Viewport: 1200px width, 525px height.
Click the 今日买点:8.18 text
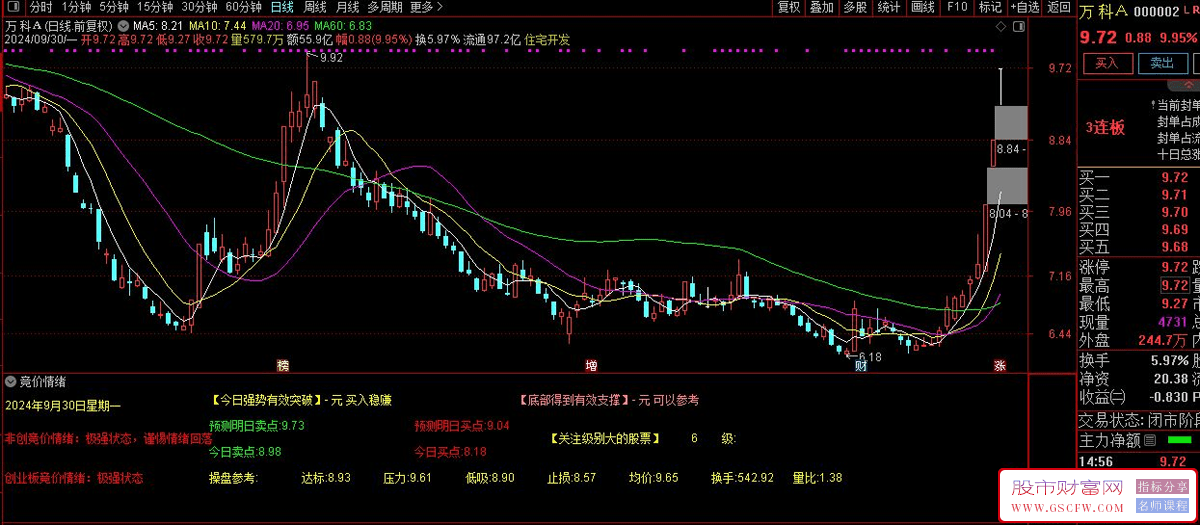(x=450, y=452)
